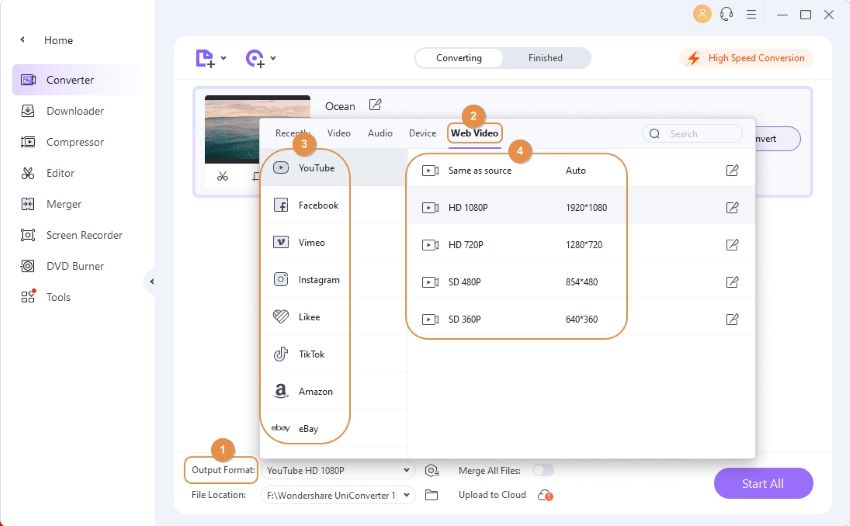850x526 pixels.
Task: Switch to the Finished tab
Action: [x=545, y=58]
